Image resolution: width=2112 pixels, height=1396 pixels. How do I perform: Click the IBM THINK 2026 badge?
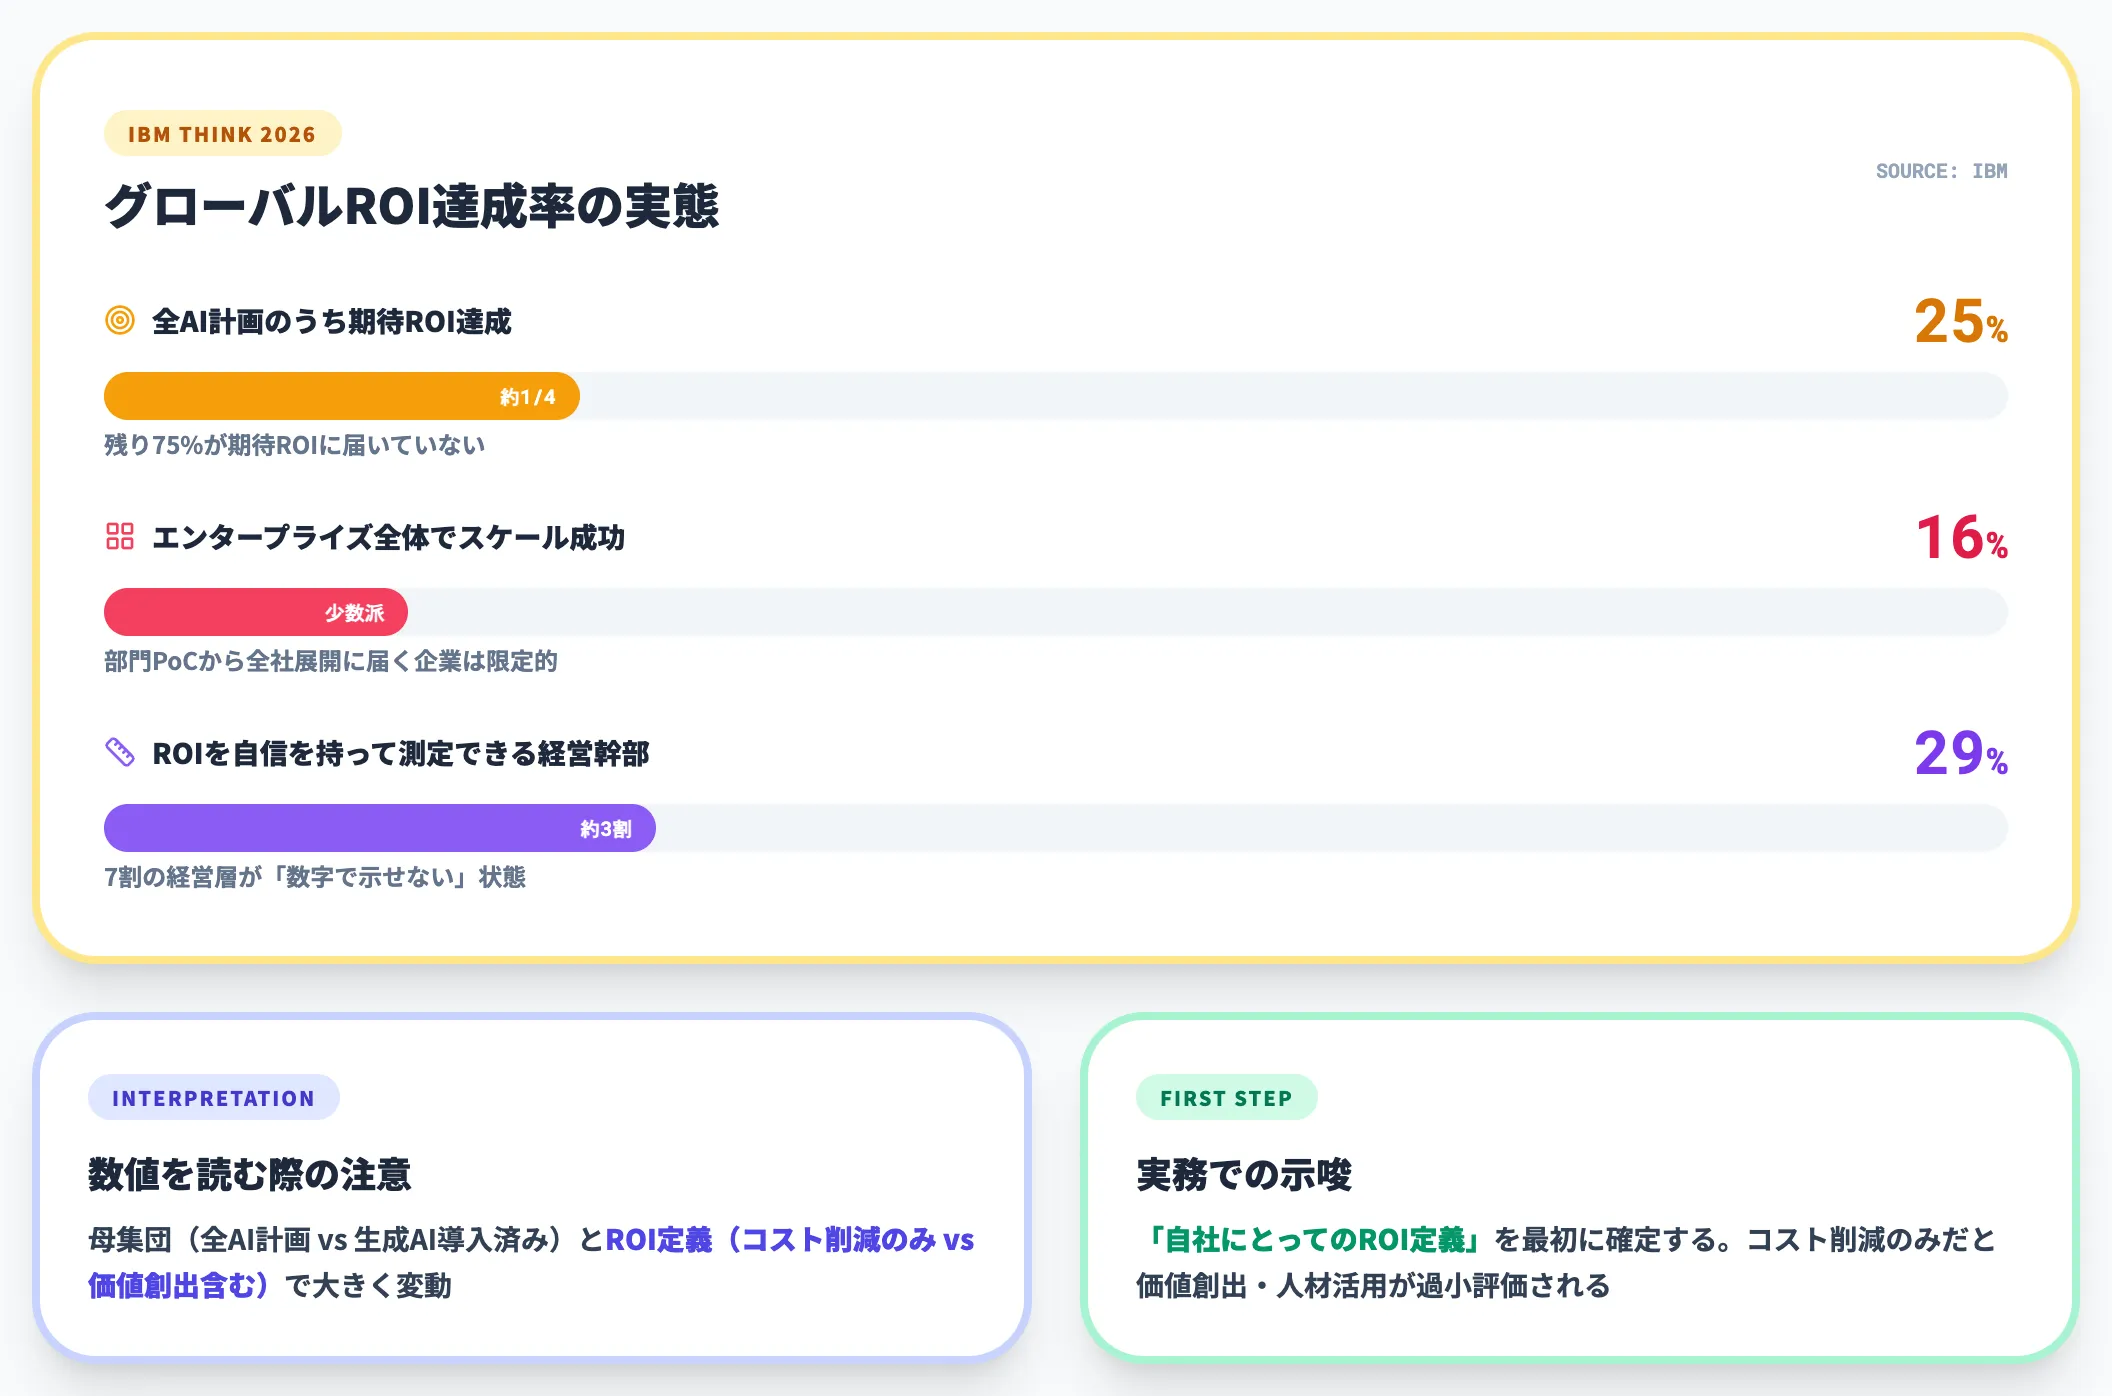[x=222, y=134]
